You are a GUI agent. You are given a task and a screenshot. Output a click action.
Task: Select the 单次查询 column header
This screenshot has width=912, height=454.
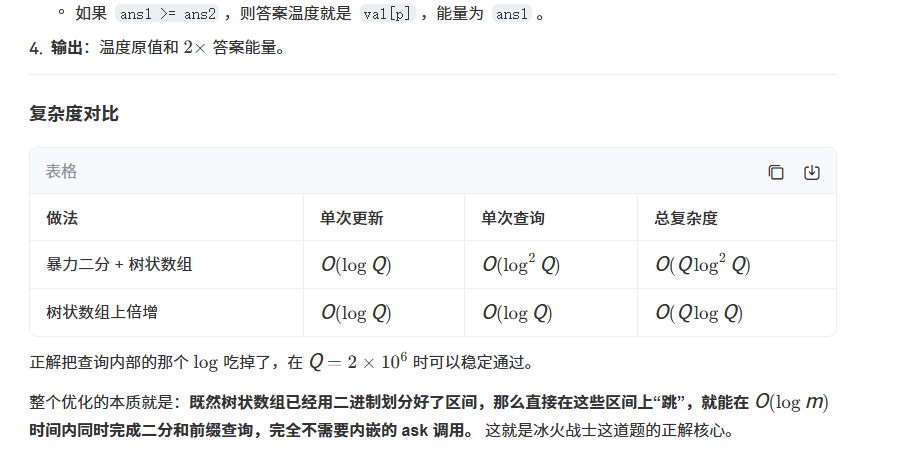(x=512, y=218)
